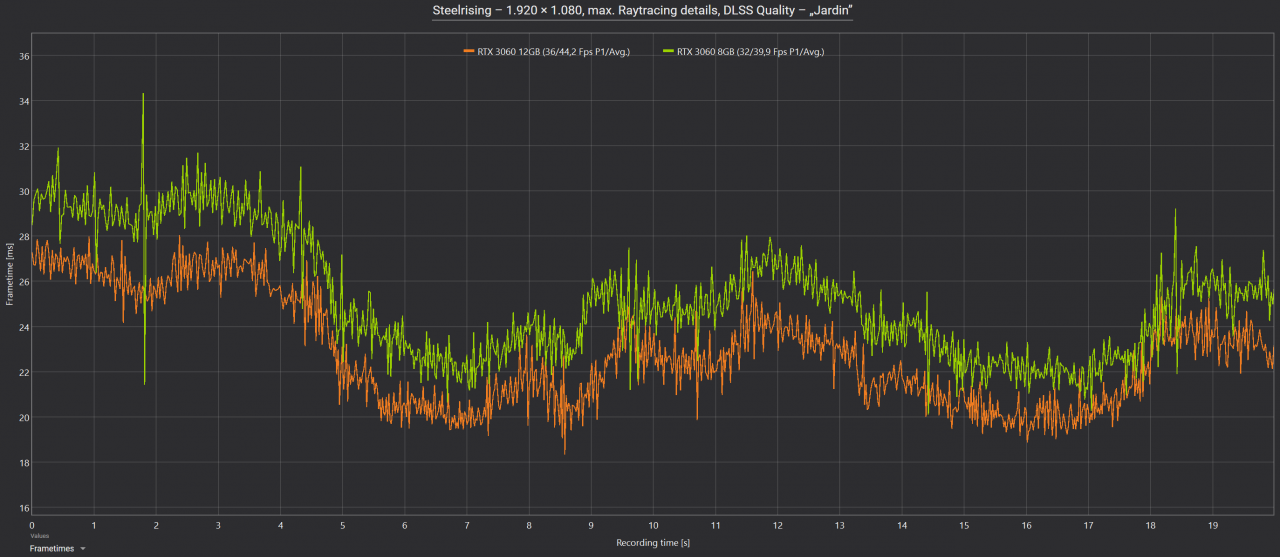Click the 16 tick on the frametime axis
1280x557 pixels.
click(x=23, y=508)
